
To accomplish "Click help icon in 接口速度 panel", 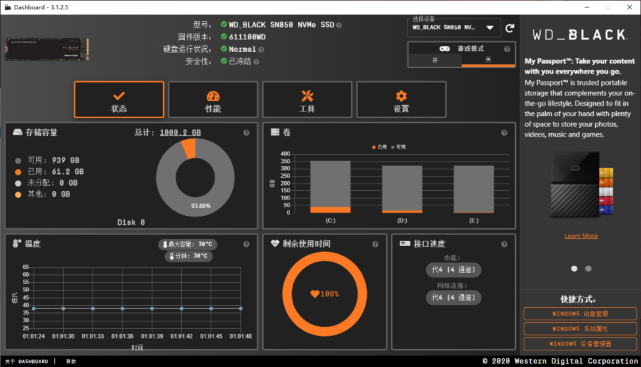I will coord(504,244).
